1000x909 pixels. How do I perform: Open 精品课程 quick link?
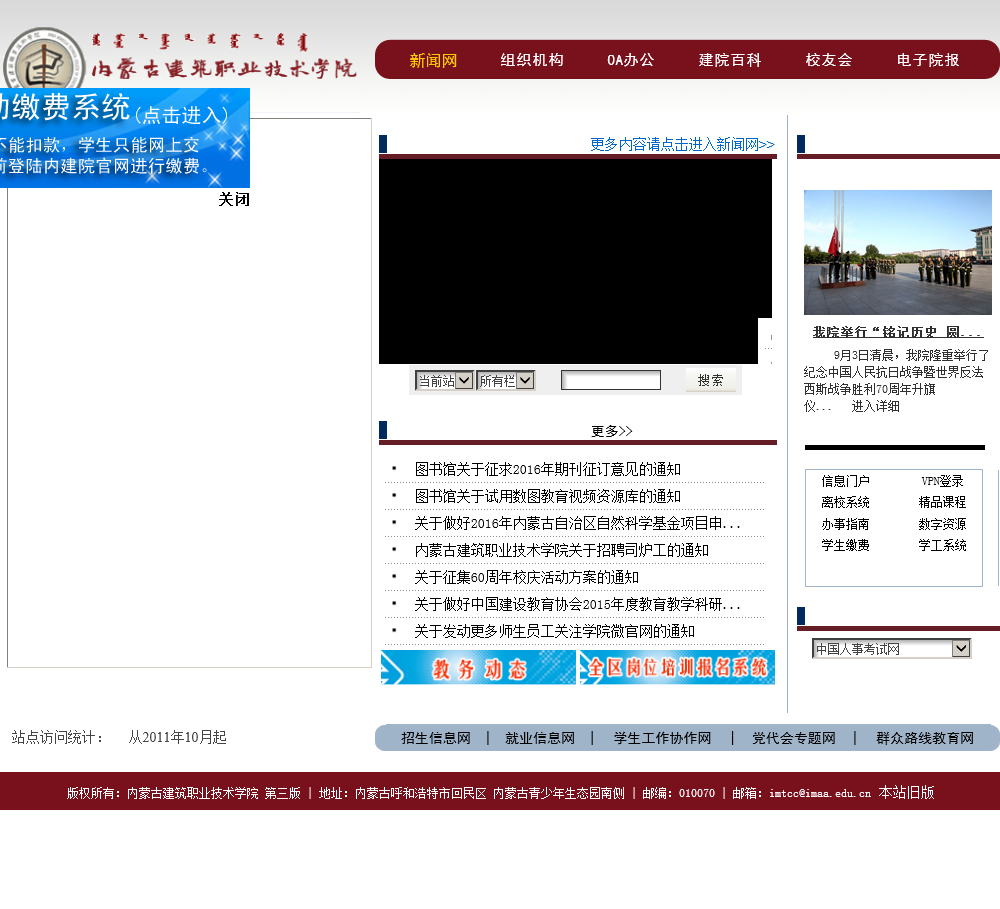pyautogui.click(x=942, y=503)
